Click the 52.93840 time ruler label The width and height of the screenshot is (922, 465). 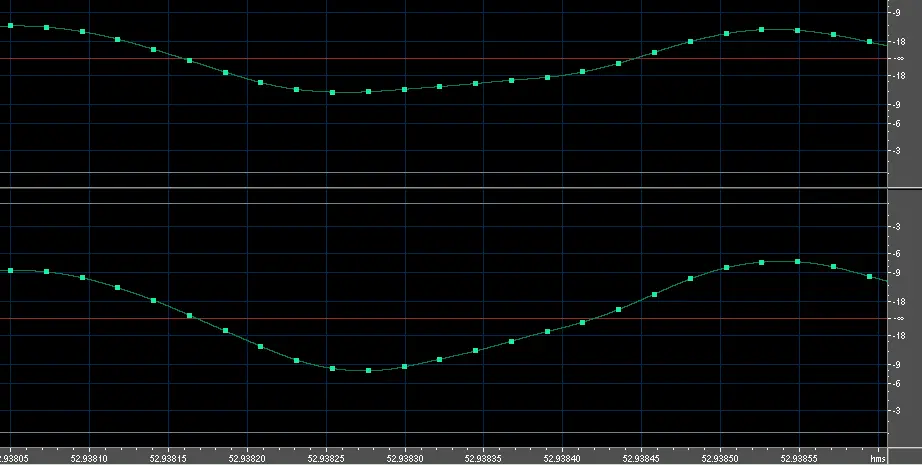562,458
